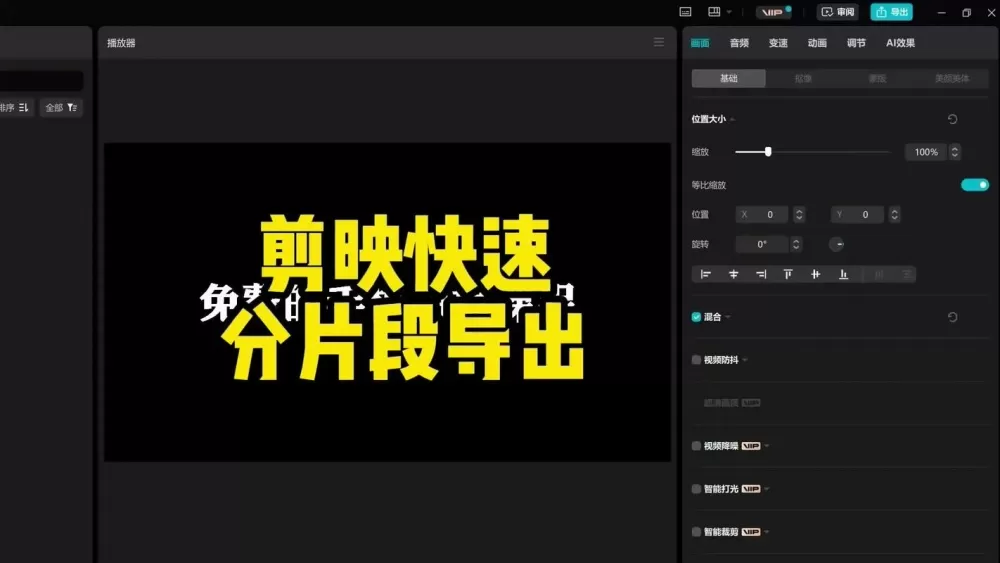The width and height of the screenshot is (1000, 563).
Task: Click the 审阅 review button
Action: (837, 12)
